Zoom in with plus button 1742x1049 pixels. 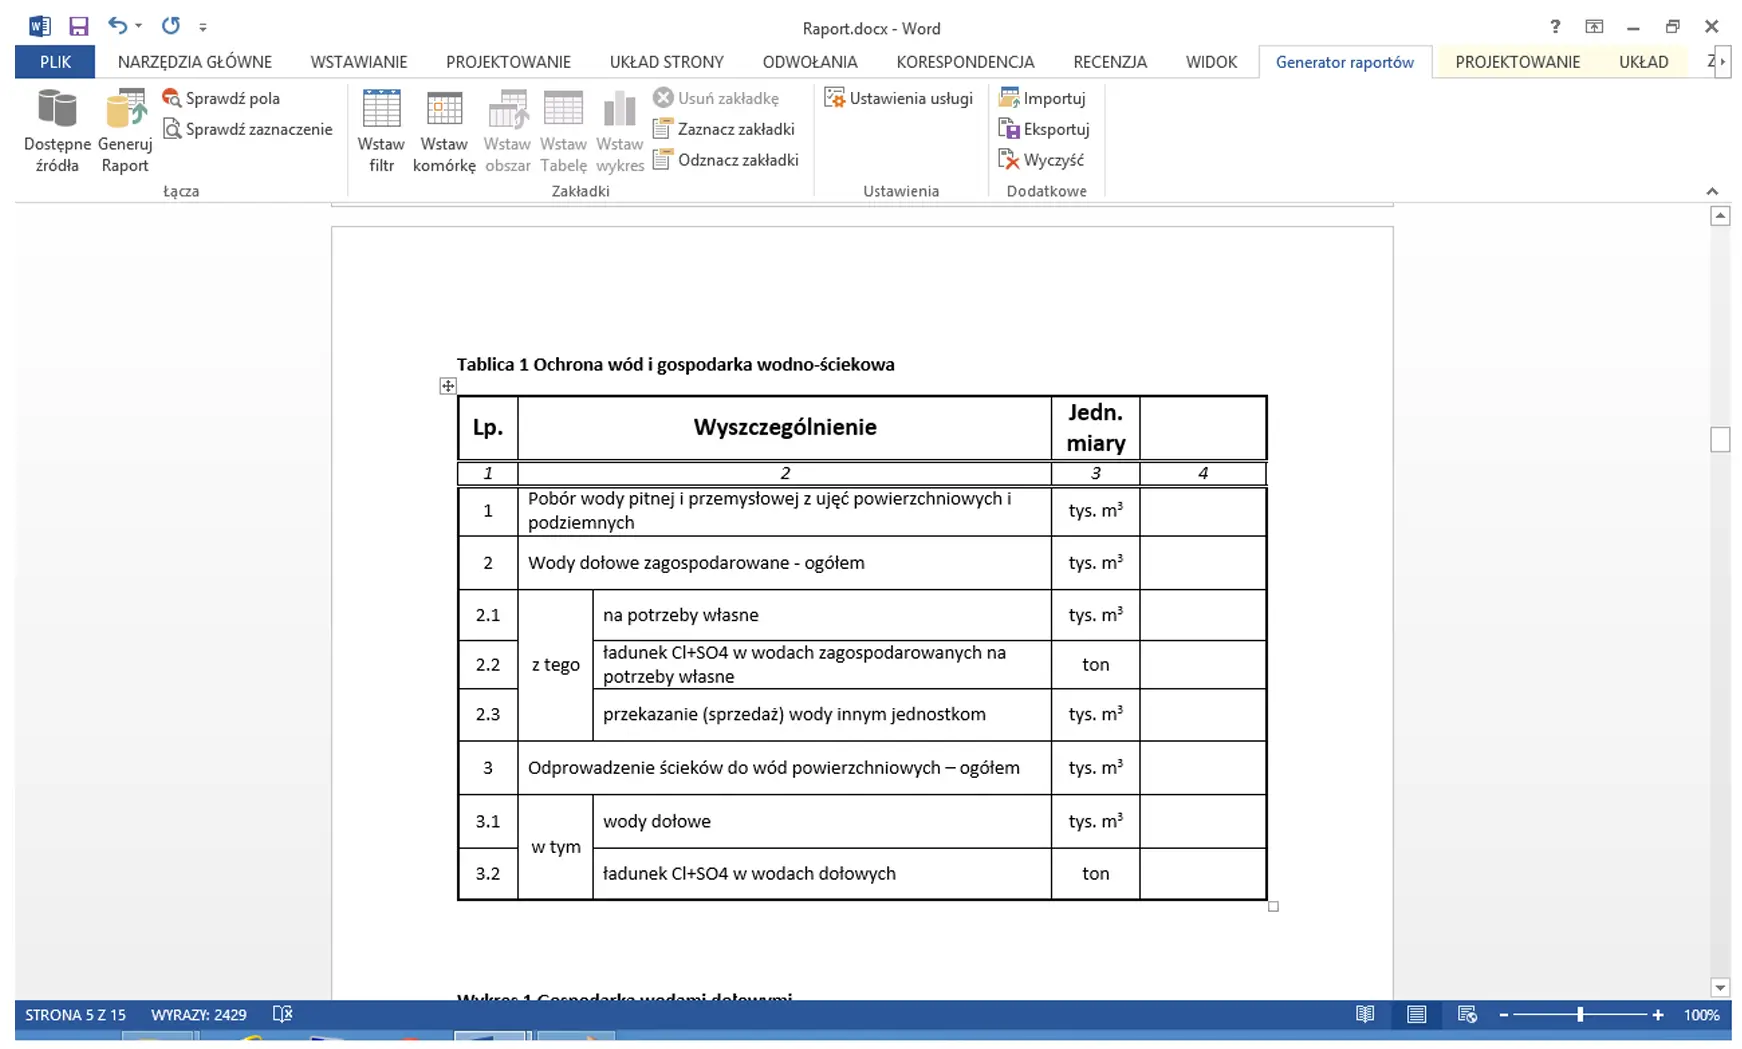(1658, 1014)
